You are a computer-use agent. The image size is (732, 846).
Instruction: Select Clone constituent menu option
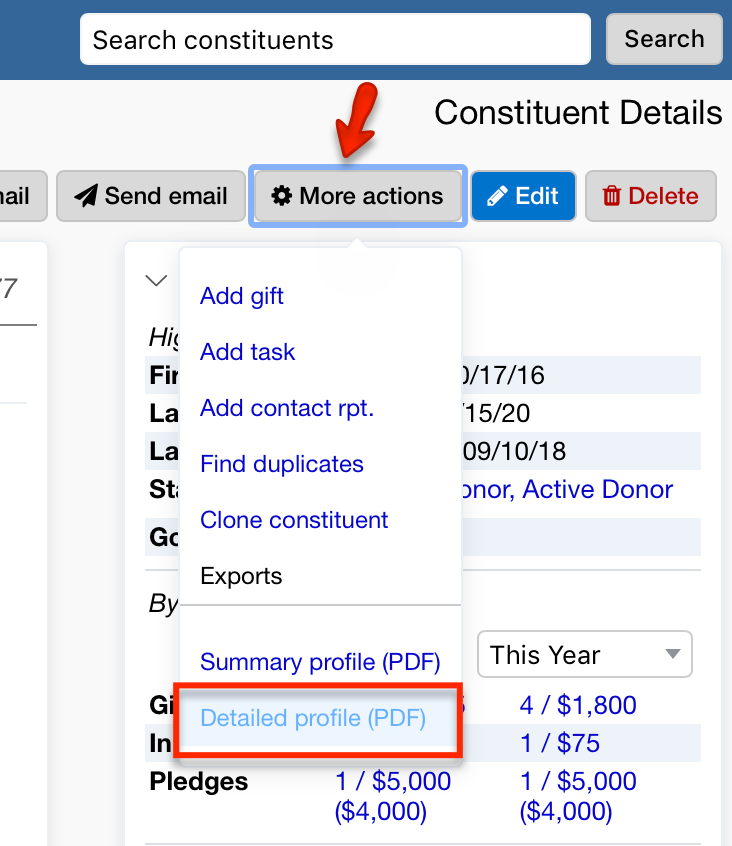coord(294,520)
